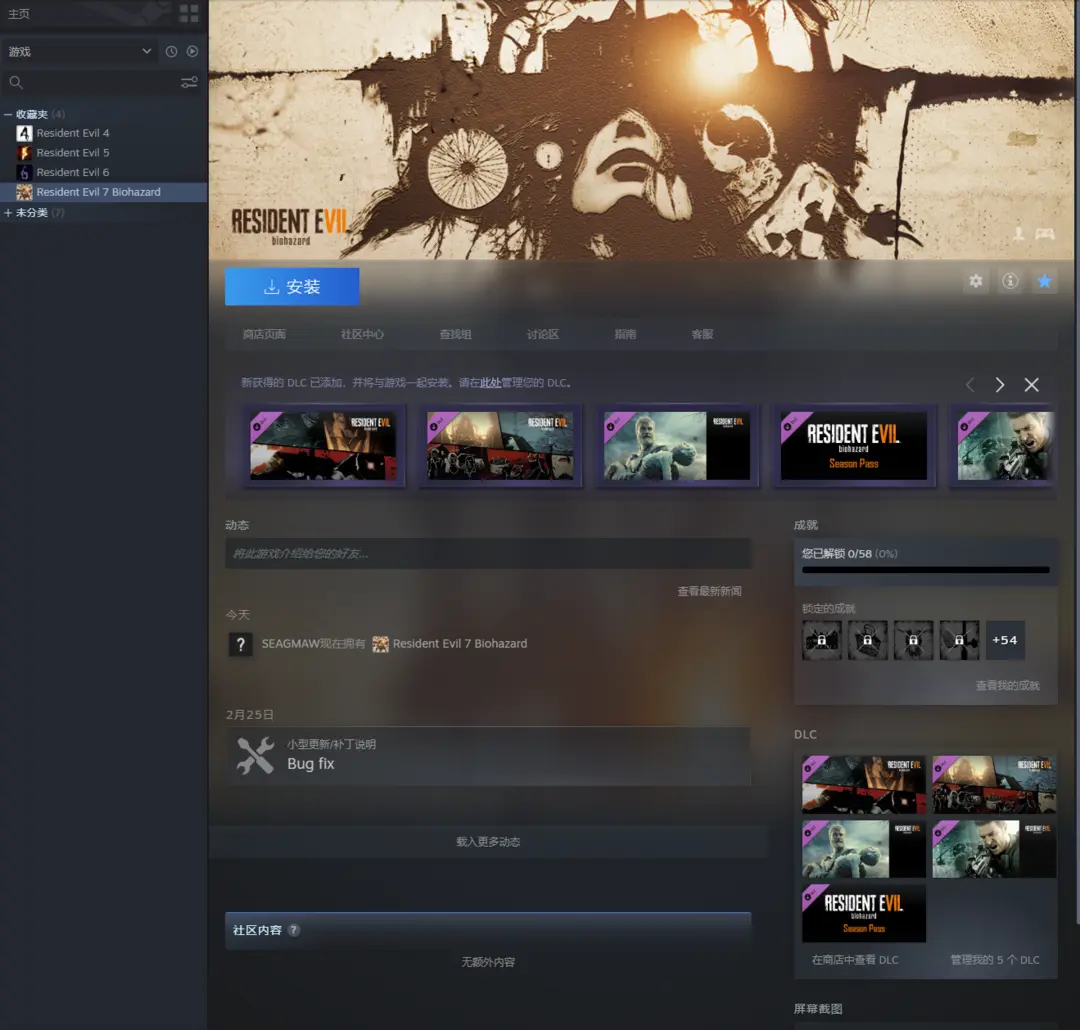The height and width of the screenshot is (1030, 1080).
Task: Open the 讨论区 tab
Action: pyautogui.click(x=543, y=334)
